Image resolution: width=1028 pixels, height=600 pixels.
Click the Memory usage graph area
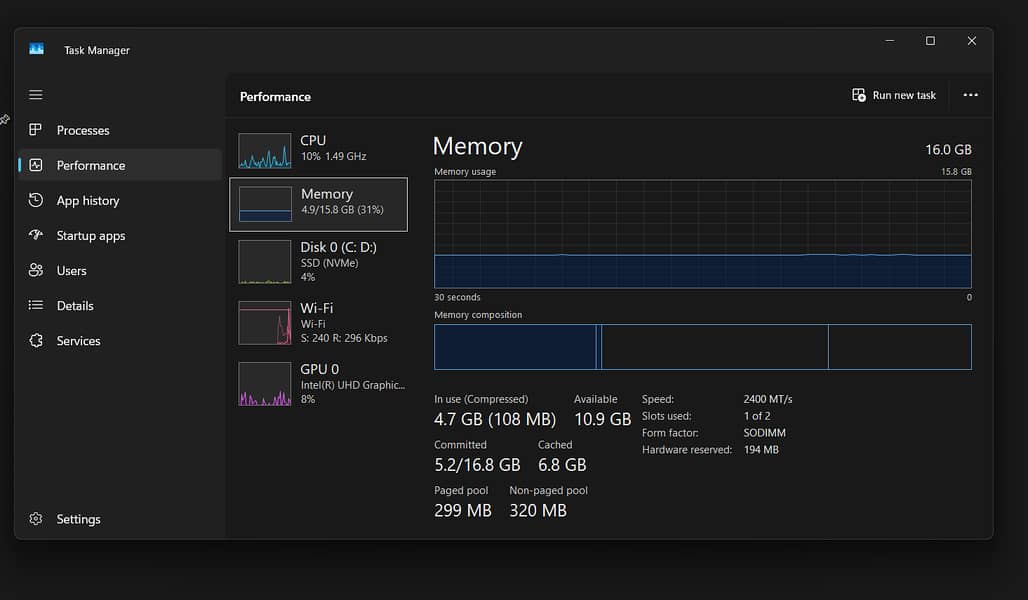click(702, 234)
